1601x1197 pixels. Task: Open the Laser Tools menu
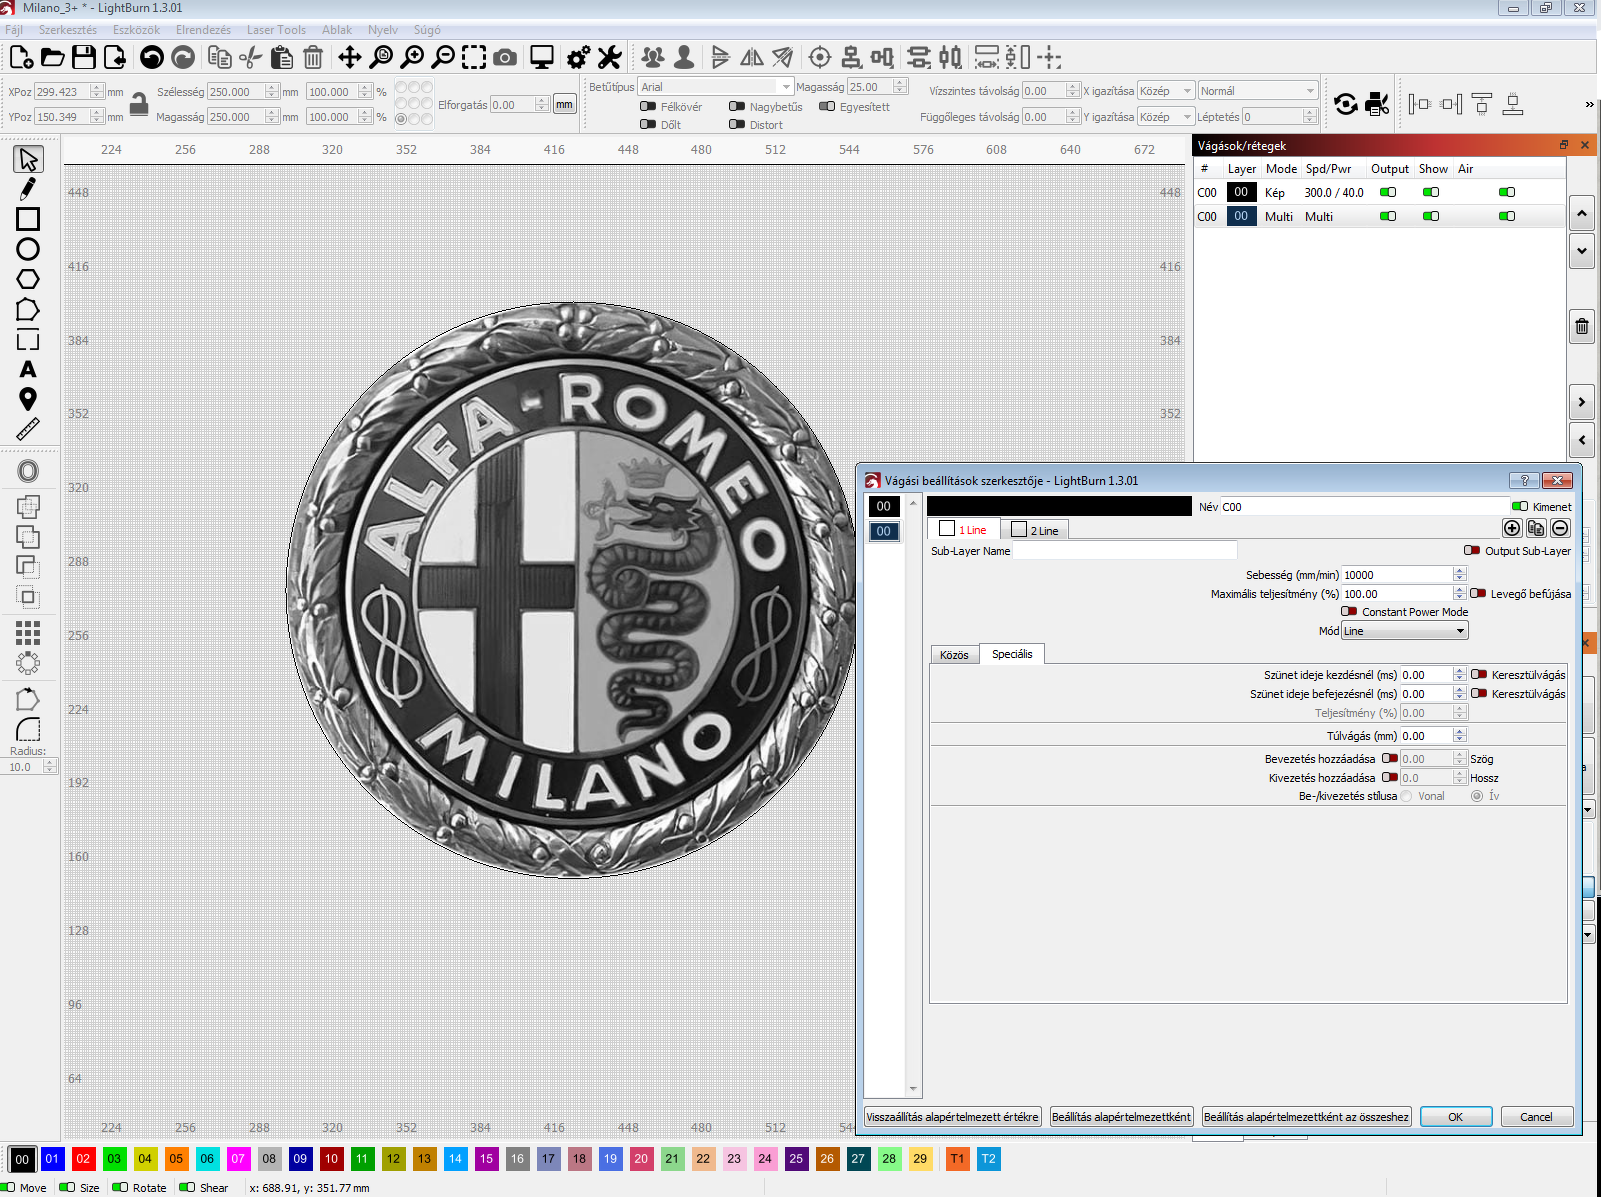[x=276, y=30]
